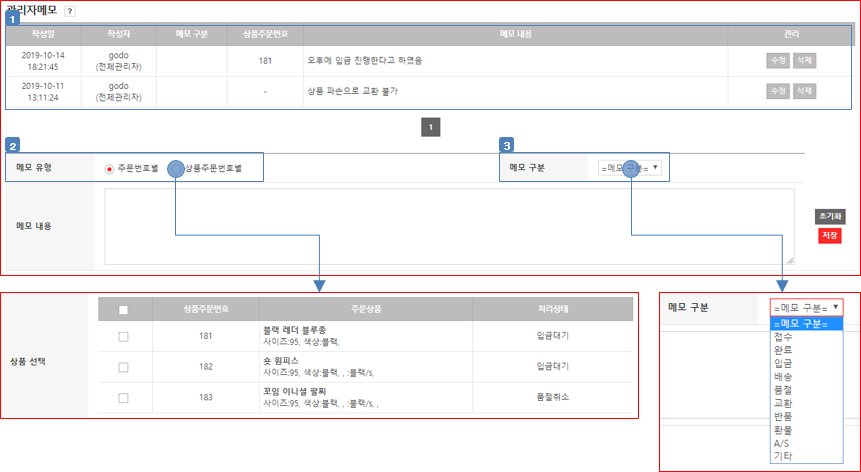Choose 교환 in the dropdown list

[806, 403]
